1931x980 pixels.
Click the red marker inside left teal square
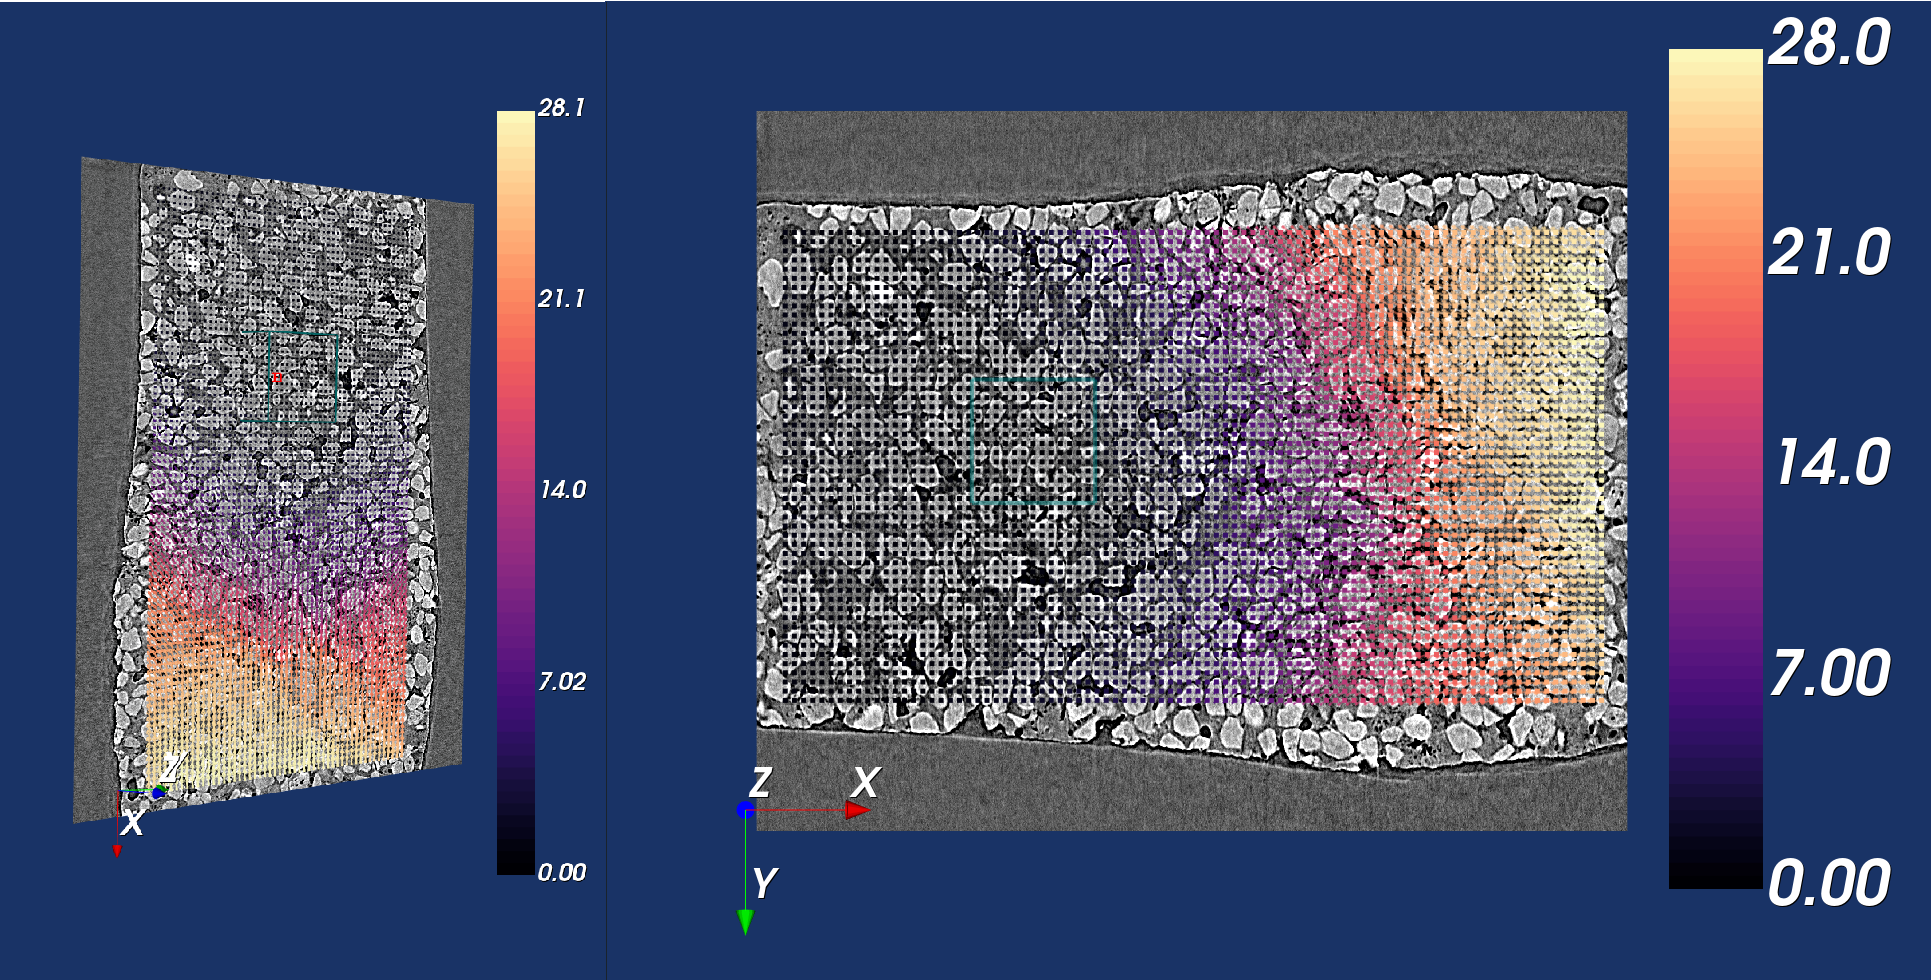point(277,377)
